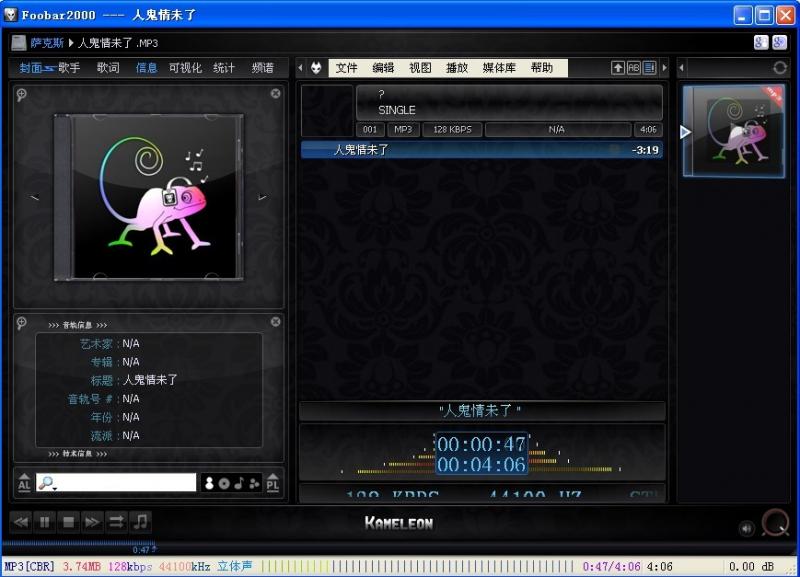The width and height of the screenshot is (800, 577).
Task: Click the play marker beside album thumbnail
Action: [x=685, y=132]
